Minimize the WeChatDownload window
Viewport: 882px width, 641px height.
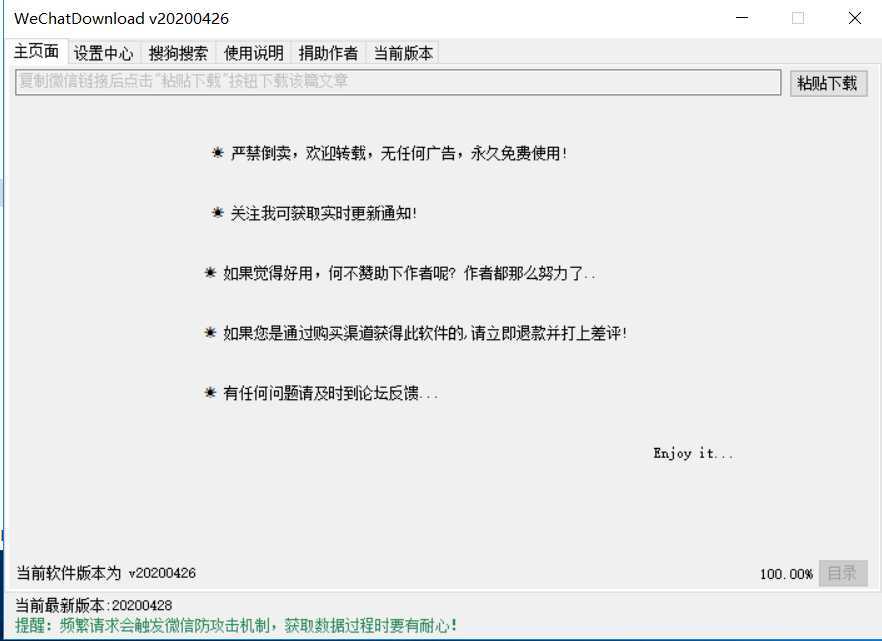click(742, 18)
